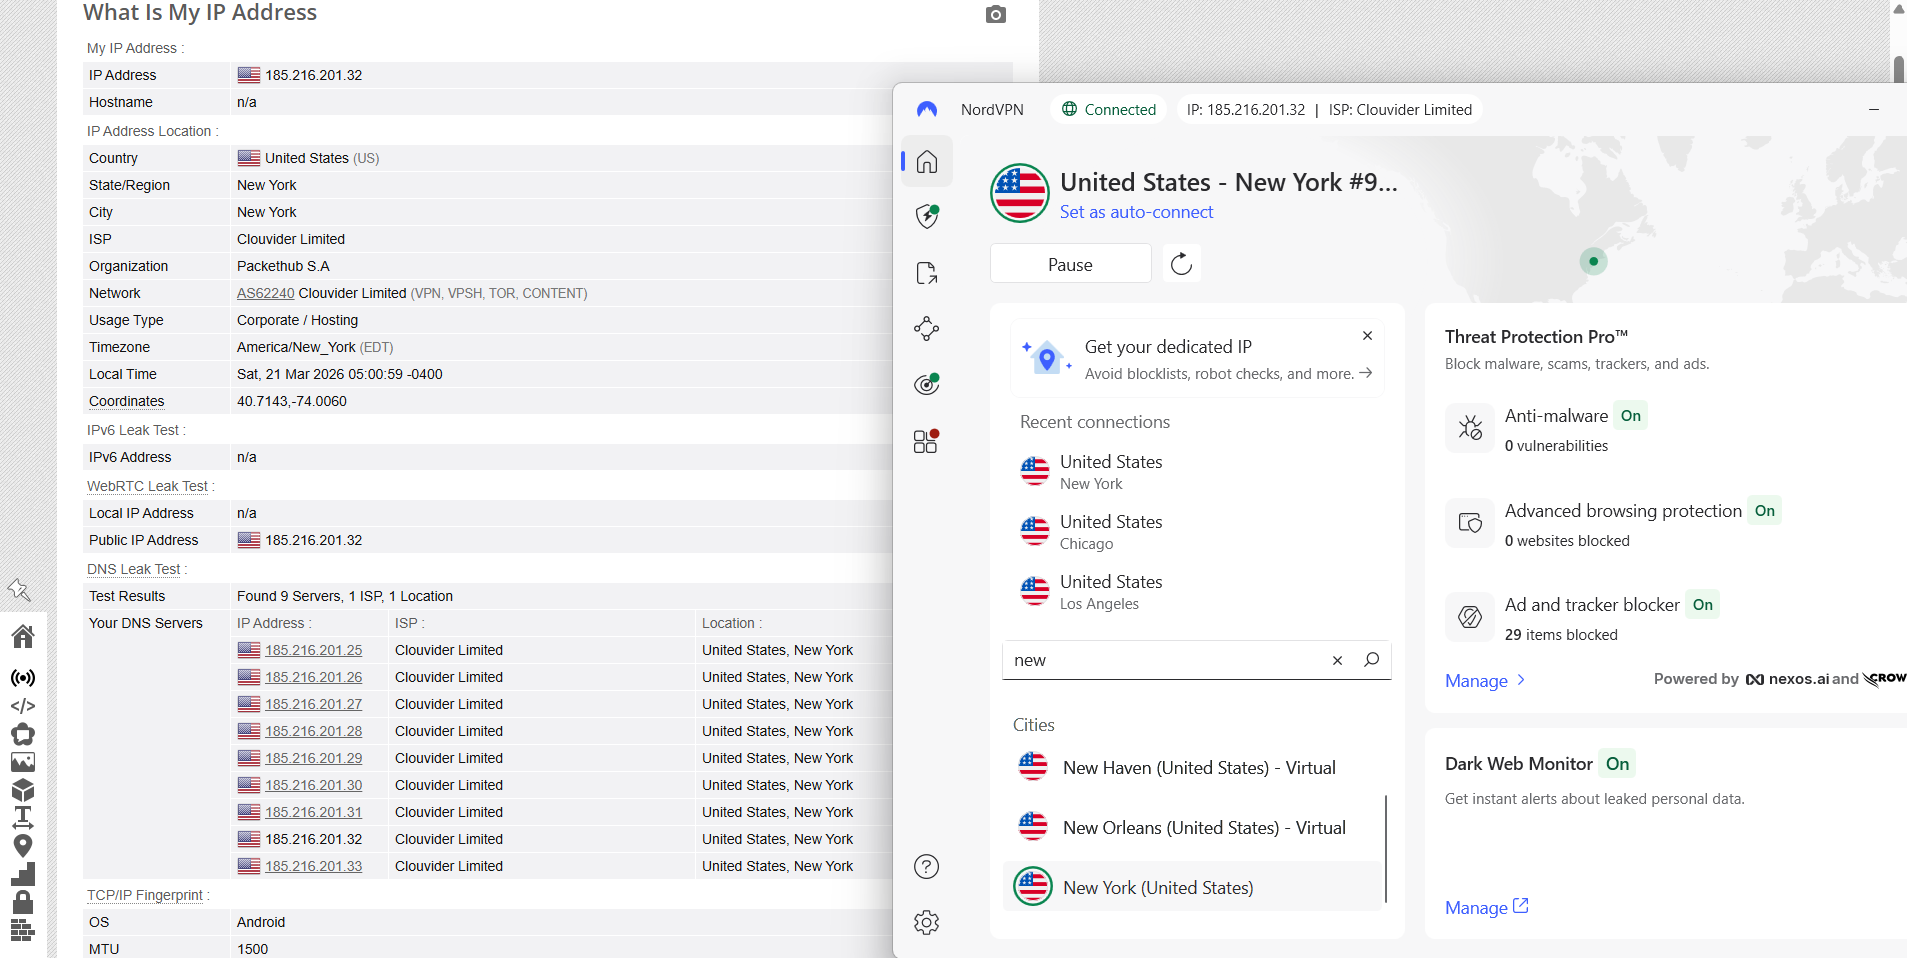The image size is (1907, 958).
Task: Click the webpage vertical scrollbar thumb
Action: coord(1898,68)
